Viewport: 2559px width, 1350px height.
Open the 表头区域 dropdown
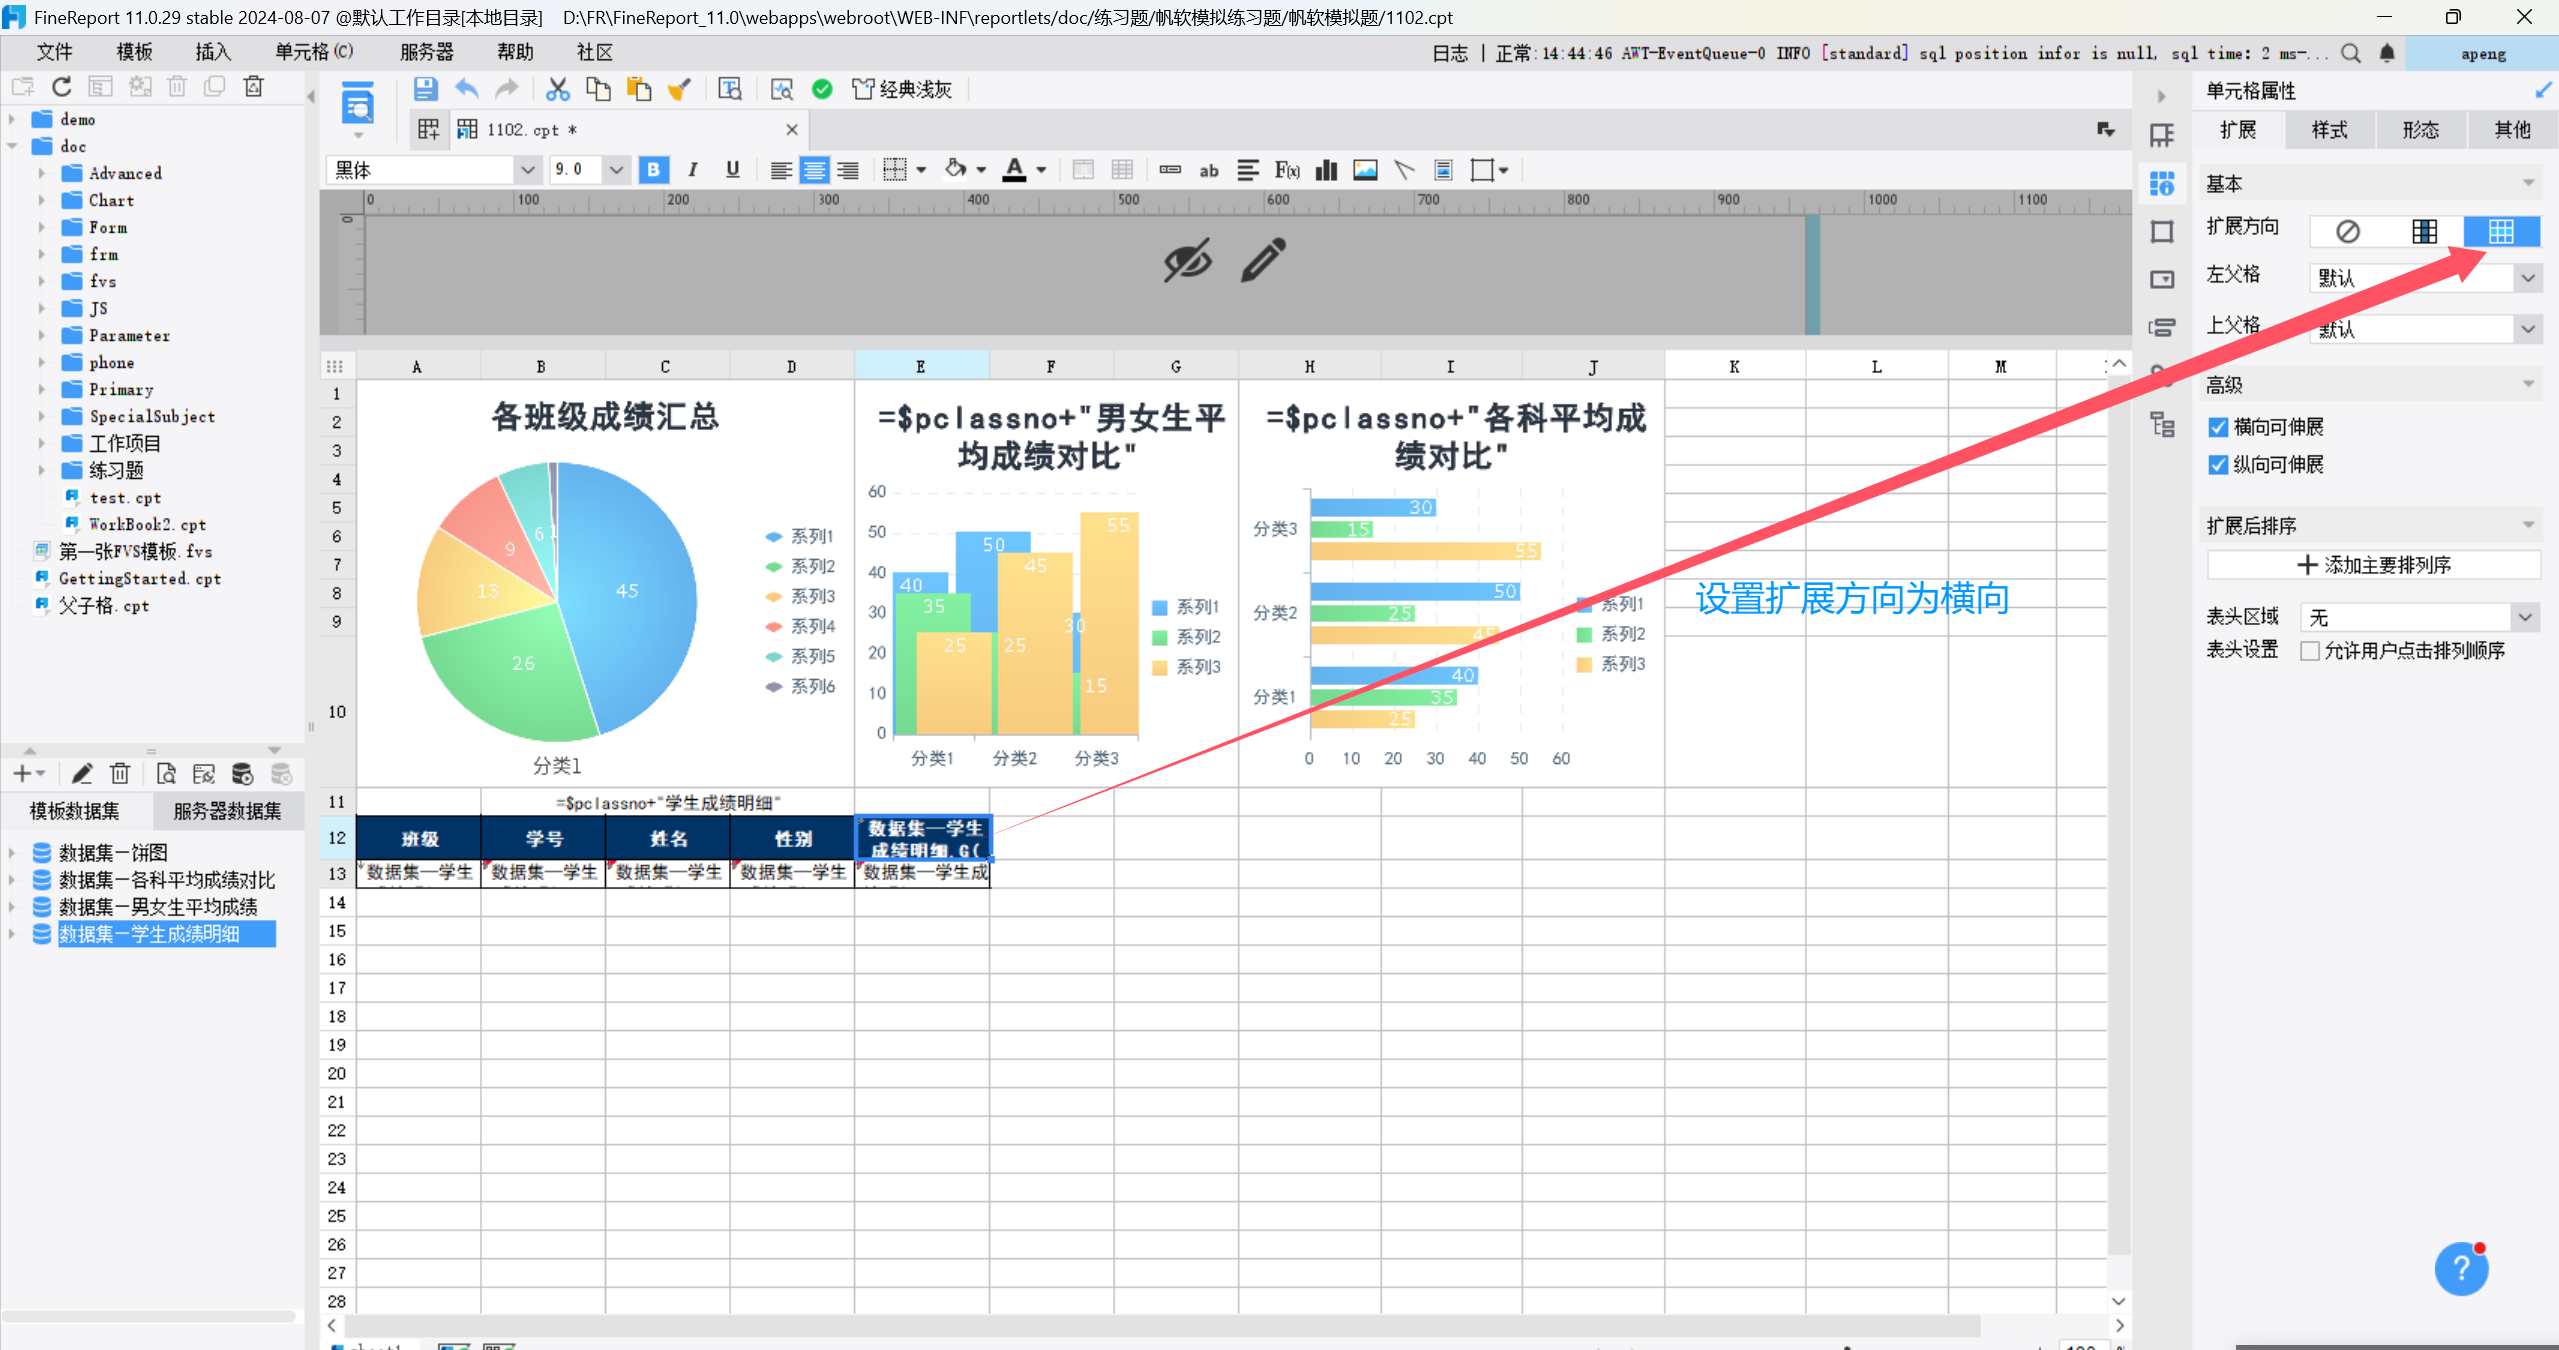2525,617
